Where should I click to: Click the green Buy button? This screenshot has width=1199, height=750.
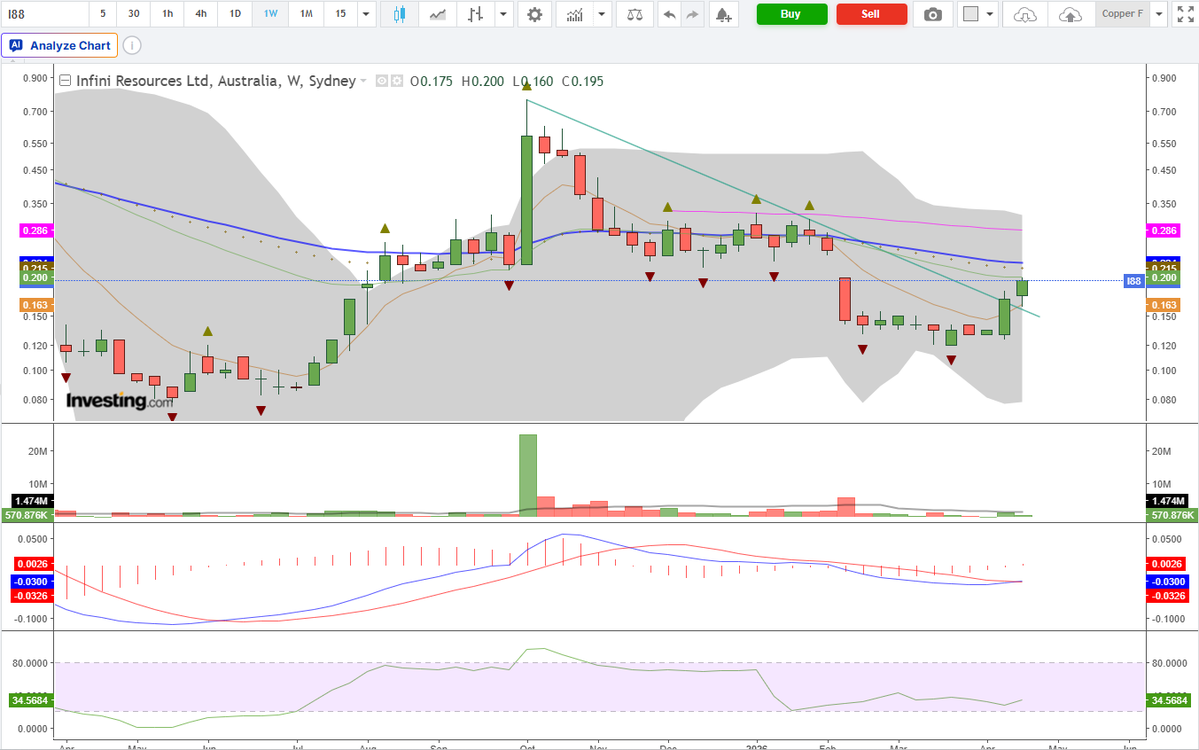(x=791, y=14)
